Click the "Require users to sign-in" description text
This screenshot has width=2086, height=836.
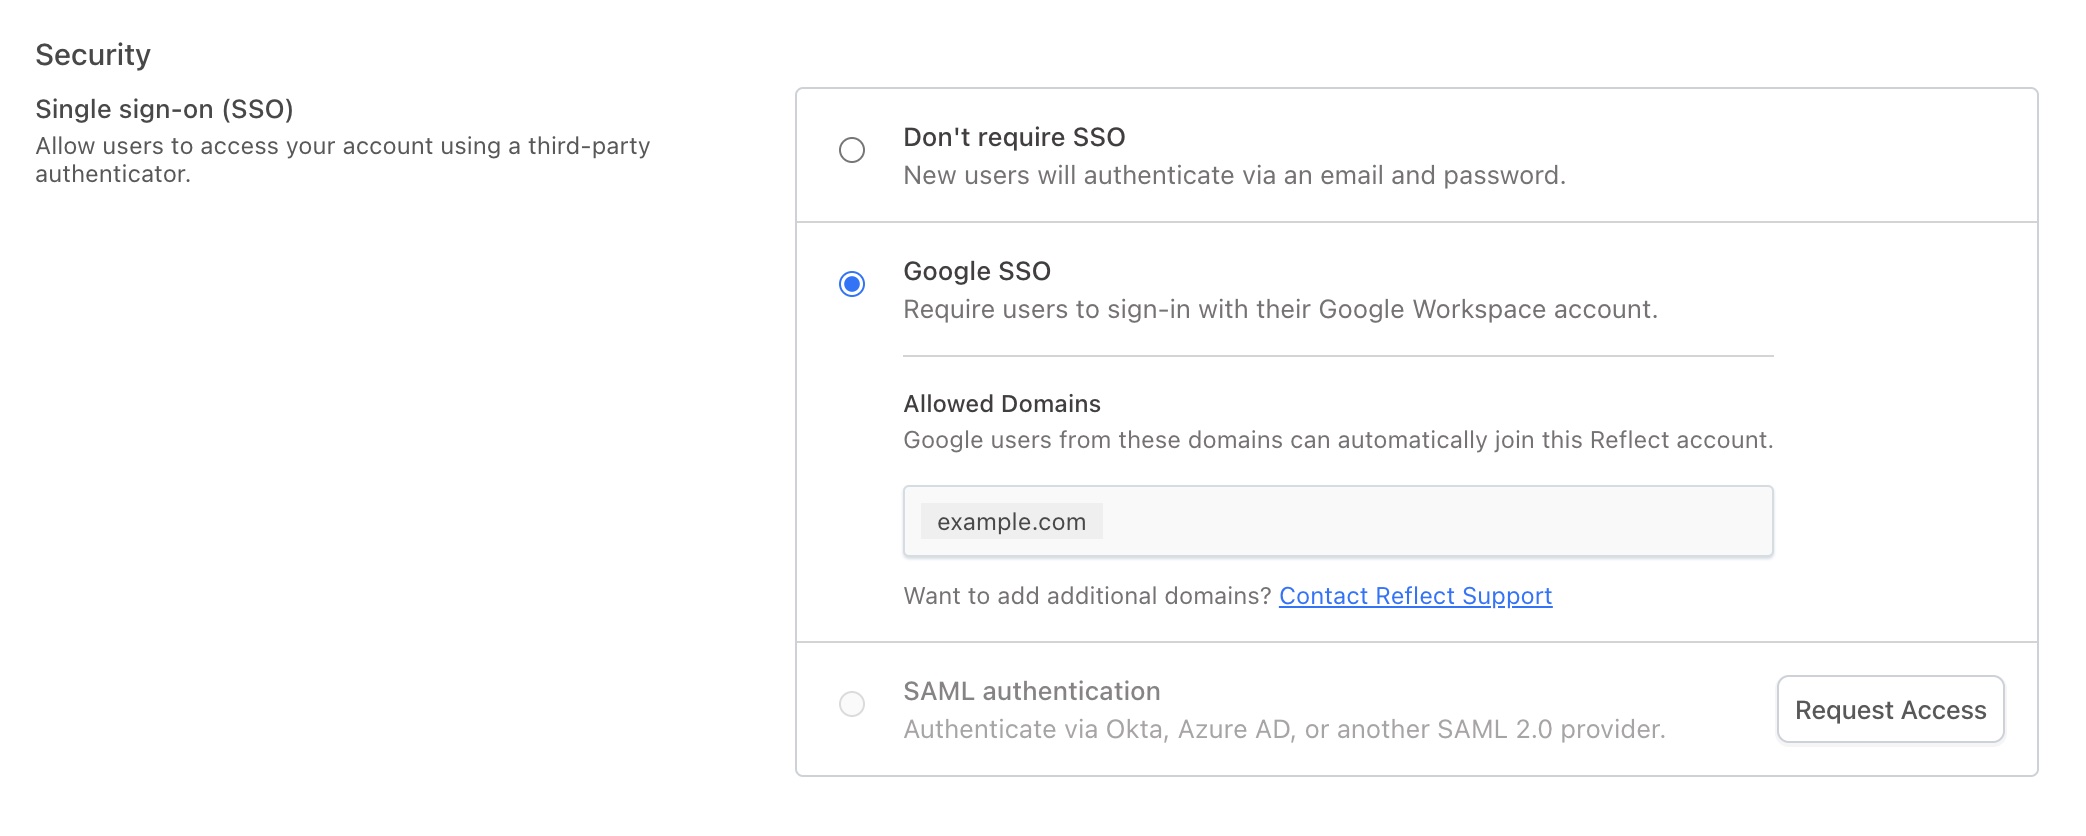click(x=1280, y=310)
